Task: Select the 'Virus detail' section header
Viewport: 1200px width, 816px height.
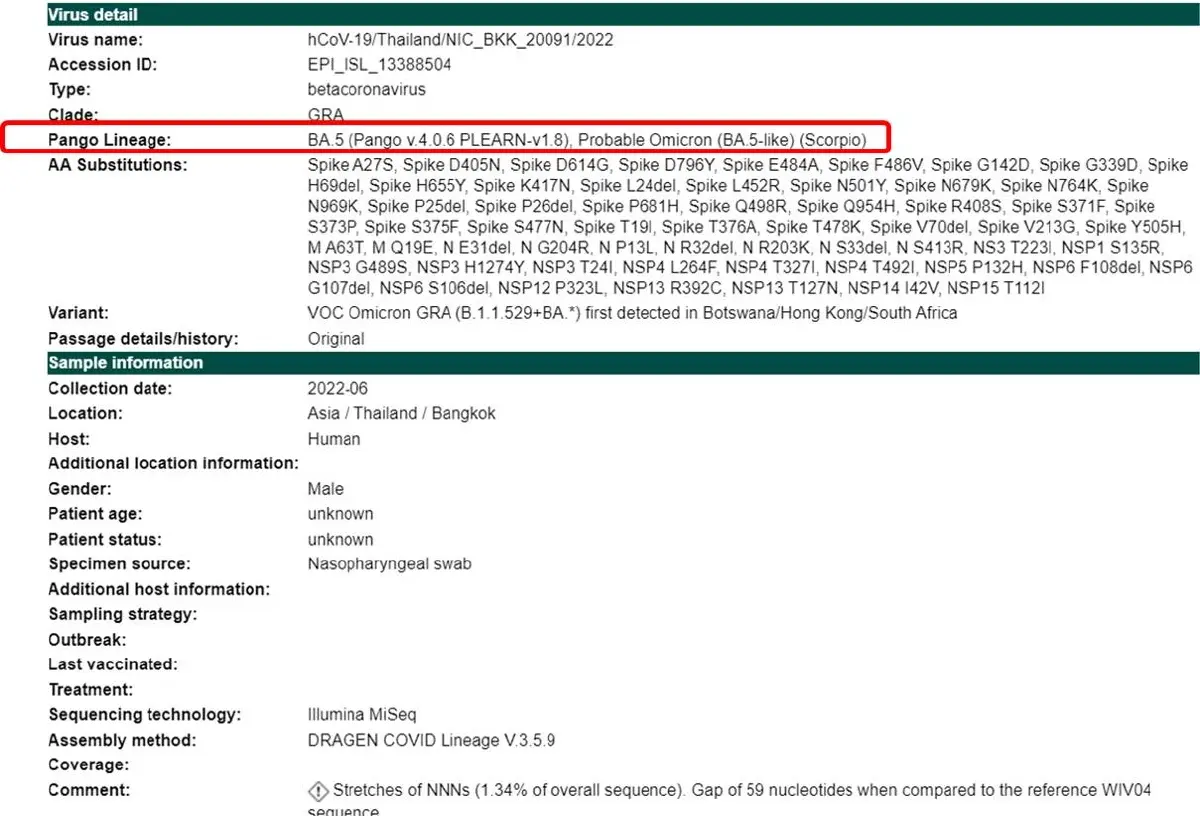Action: (623, 15)
